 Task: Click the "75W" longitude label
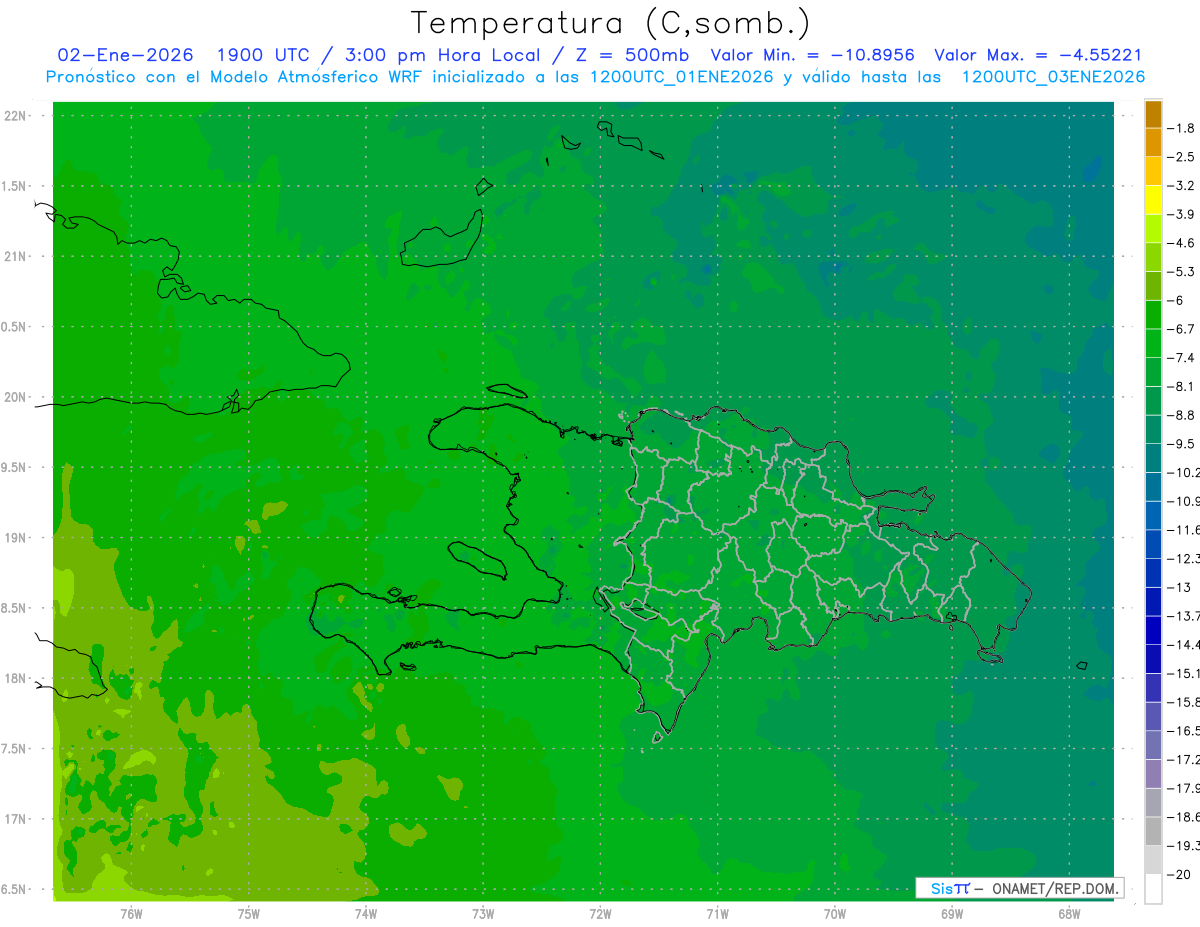[249, 914]
